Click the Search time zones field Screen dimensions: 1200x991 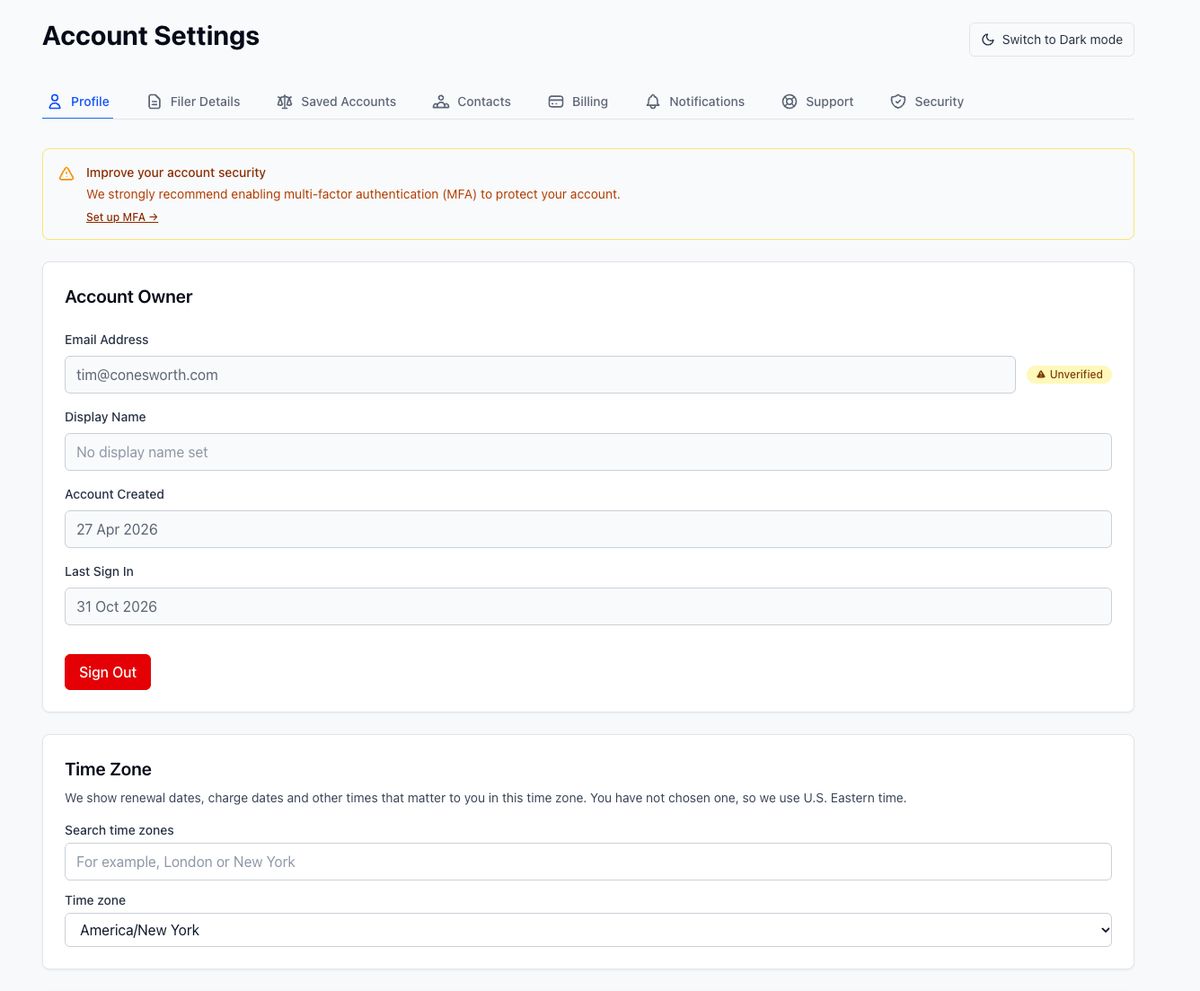click(588, 862)
